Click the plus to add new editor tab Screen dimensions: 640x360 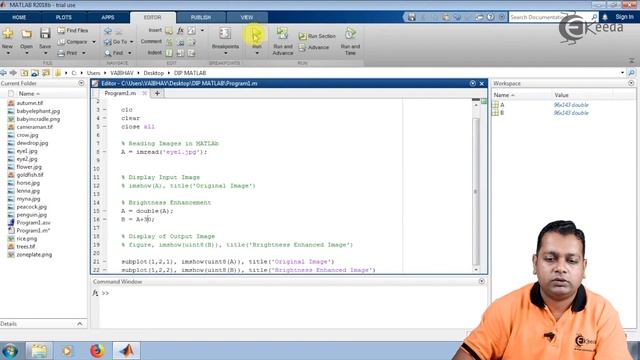coord(157,93)
